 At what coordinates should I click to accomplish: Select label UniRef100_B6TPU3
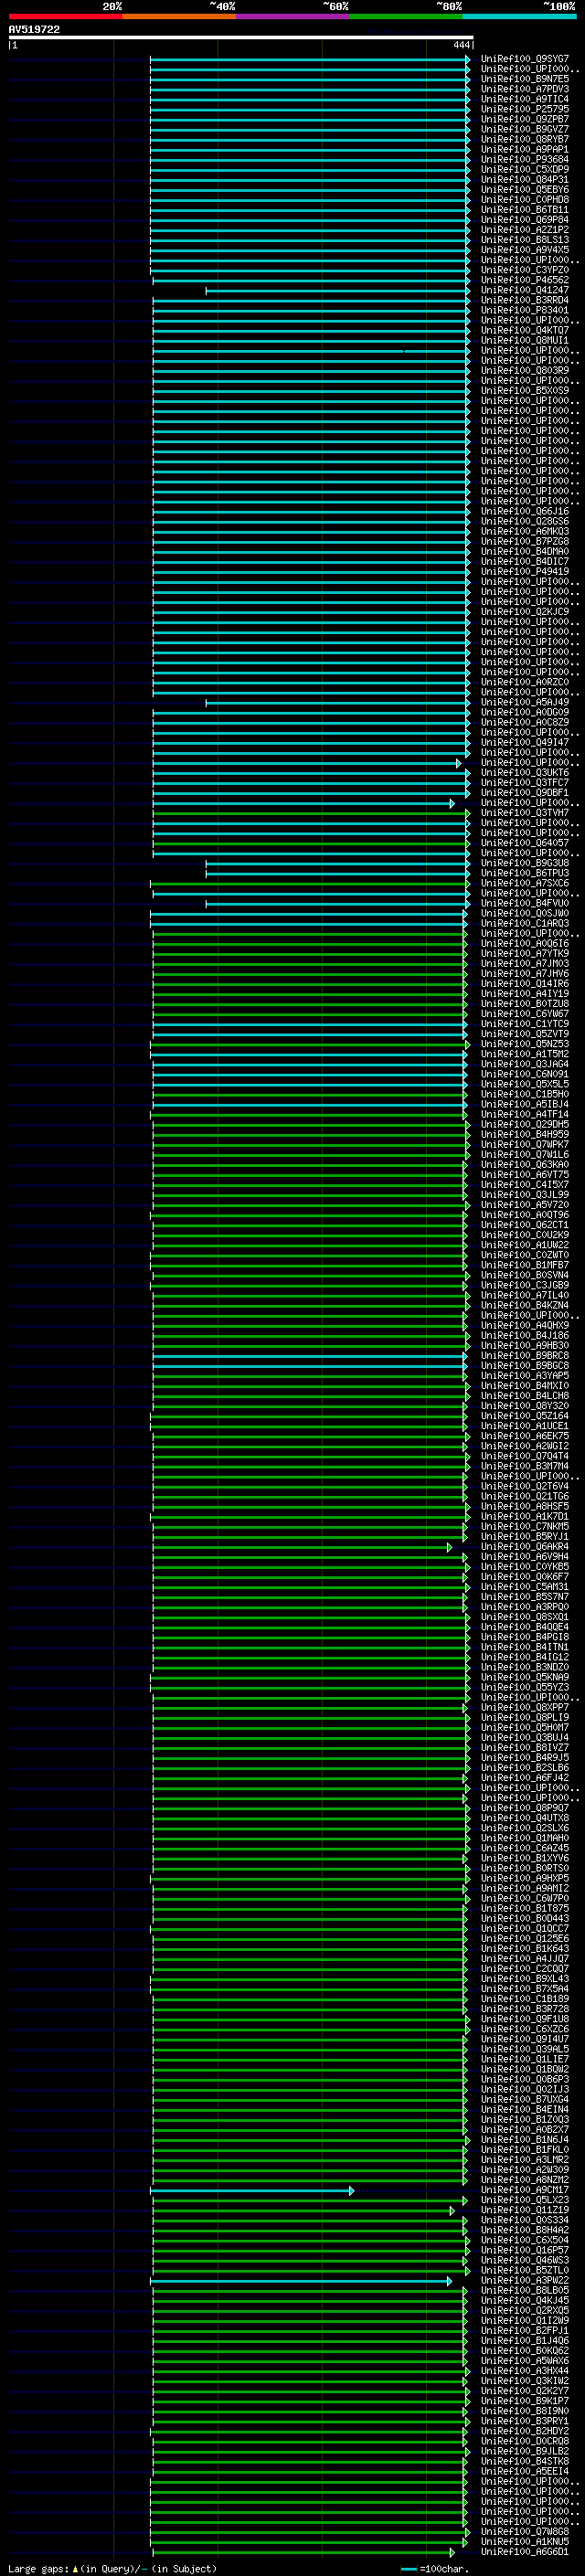click(x=525, y=872)
